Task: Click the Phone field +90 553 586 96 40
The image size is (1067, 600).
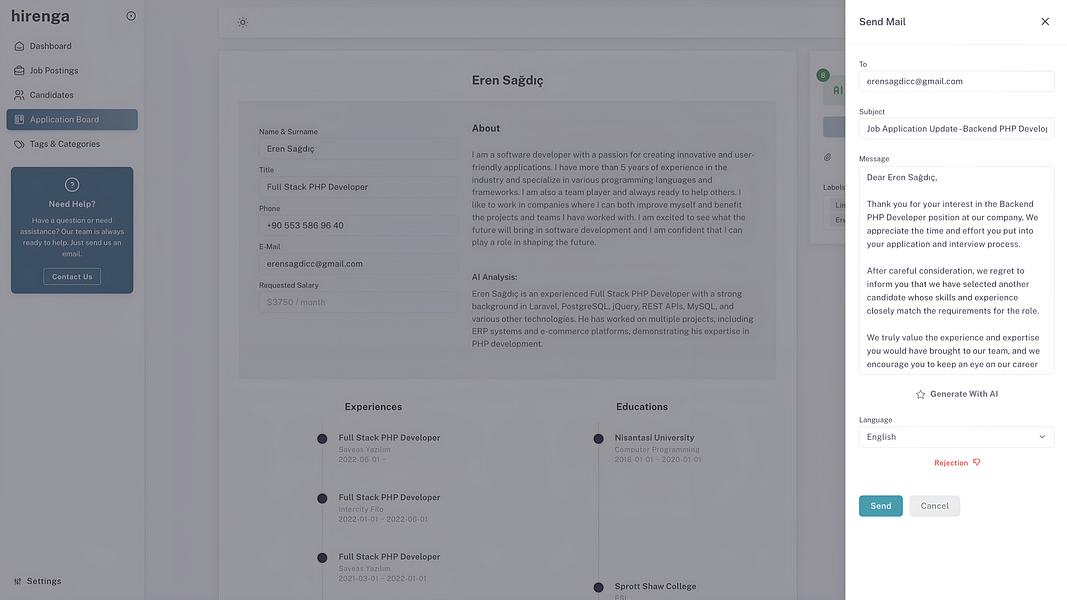Action: pos(359,225)
